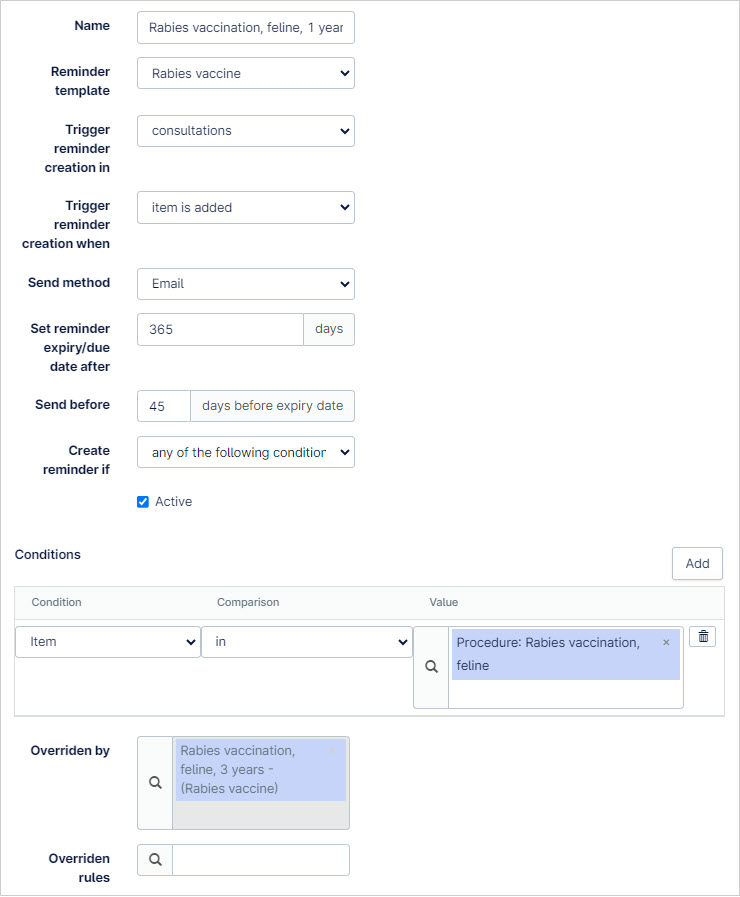Click the search icon in condition Value field
This screenshot has width=740, height=897.
coord(431,666)
